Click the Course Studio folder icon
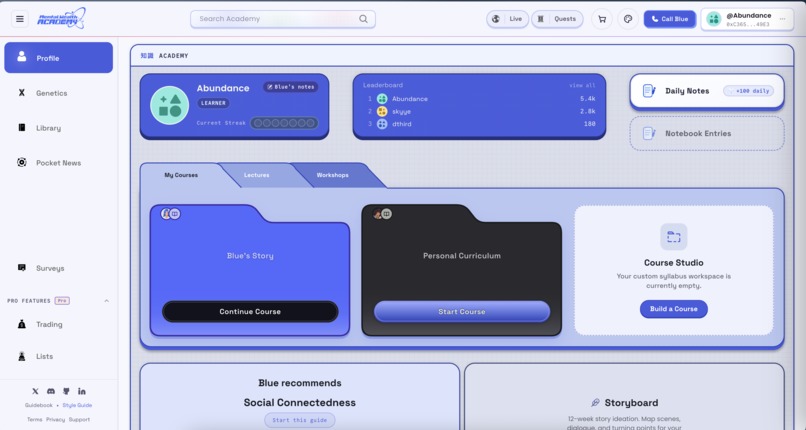Viewport: 806px width, 430px height. click(673, 236)
